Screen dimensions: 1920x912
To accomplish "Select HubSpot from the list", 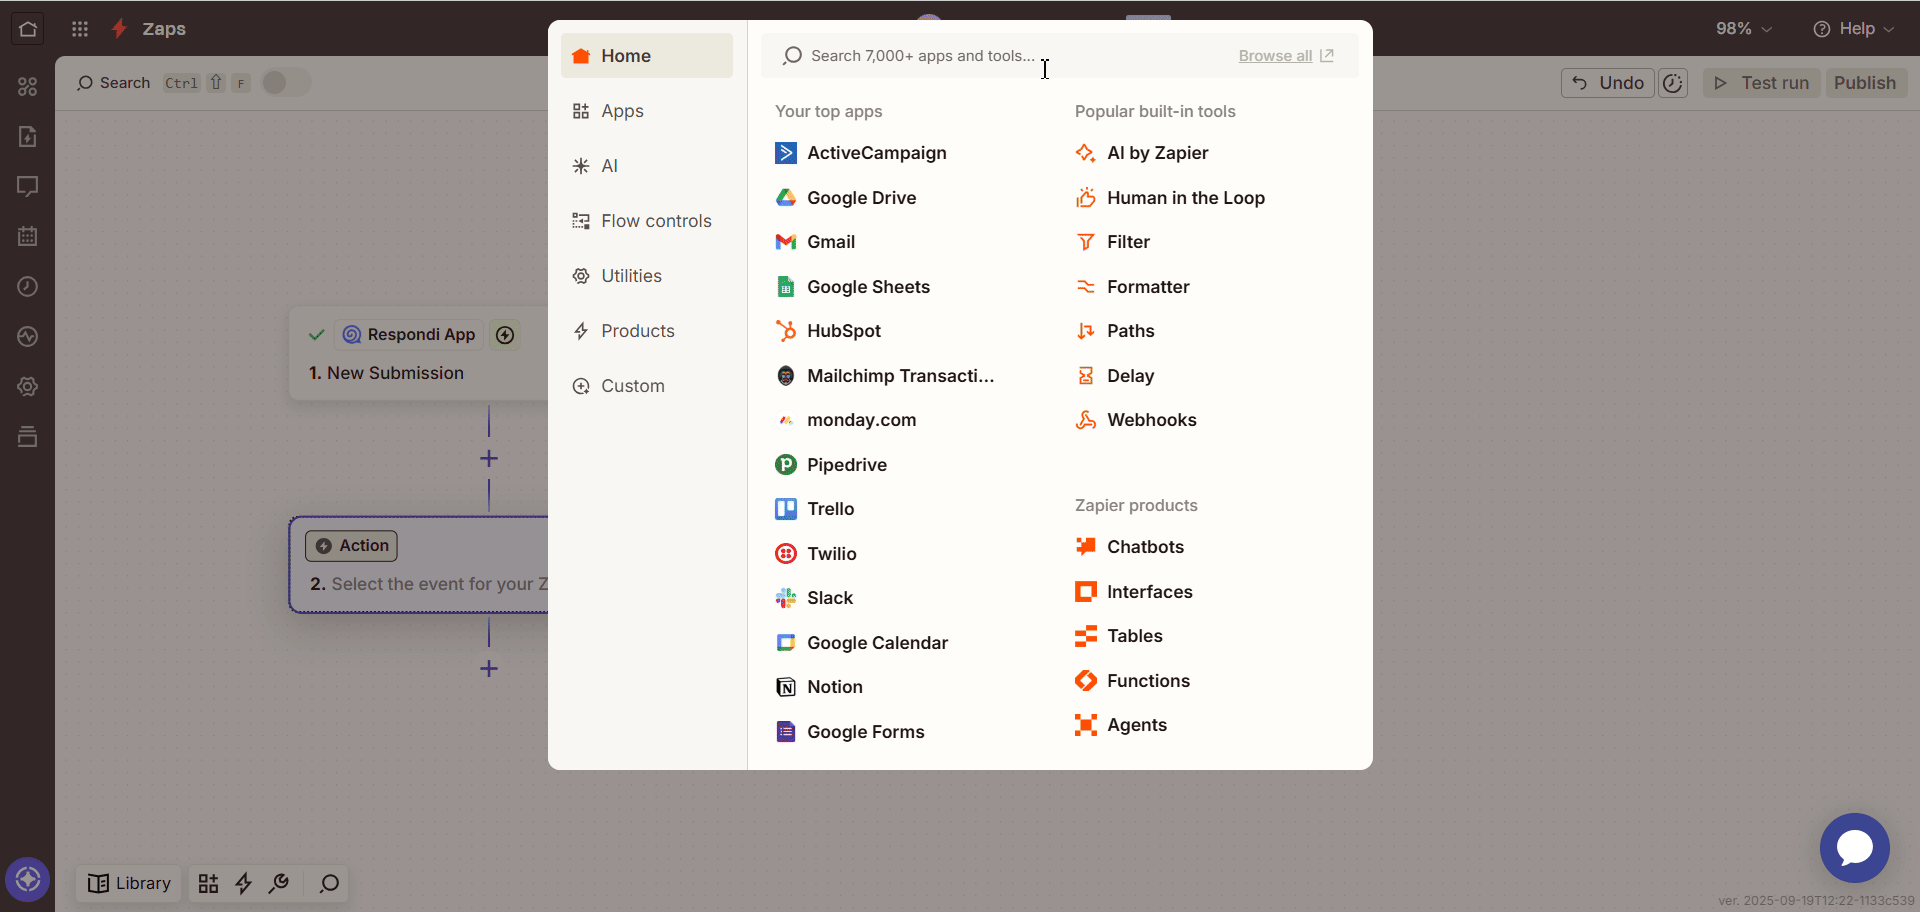I will pos(828,331).
